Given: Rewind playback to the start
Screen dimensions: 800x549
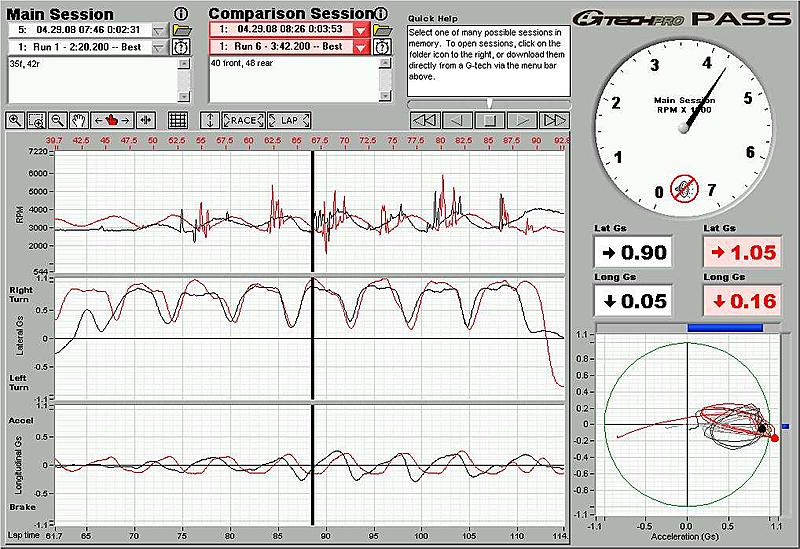Looking at the screenshot, I should (x=425, y=120).
